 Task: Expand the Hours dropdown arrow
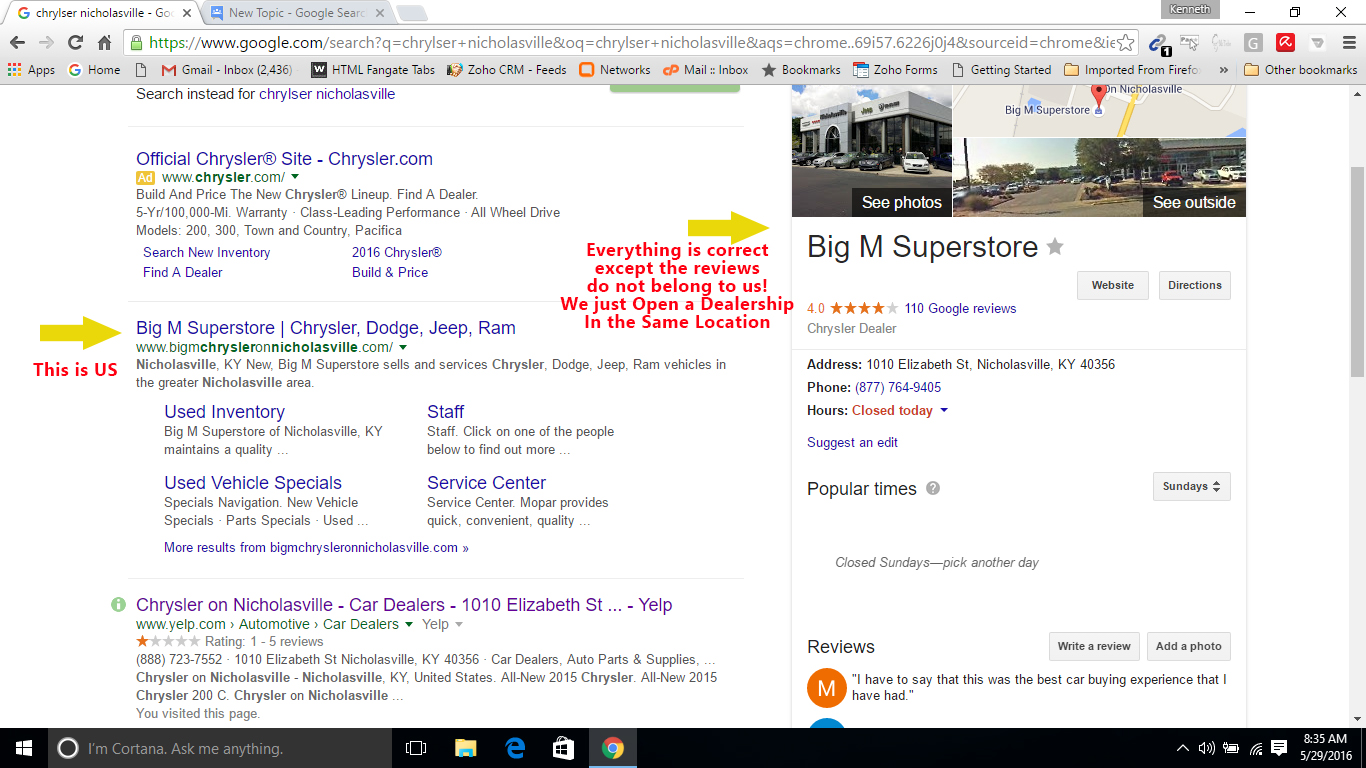944,411
